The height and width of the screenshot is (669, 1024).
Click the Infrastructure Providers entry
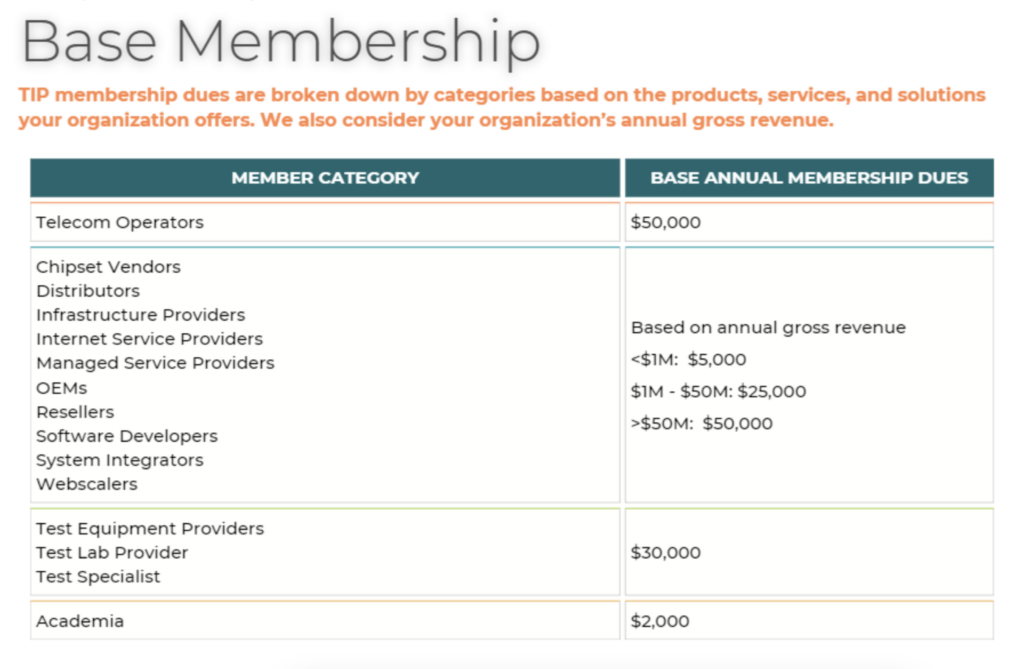(x=140, y=315)
